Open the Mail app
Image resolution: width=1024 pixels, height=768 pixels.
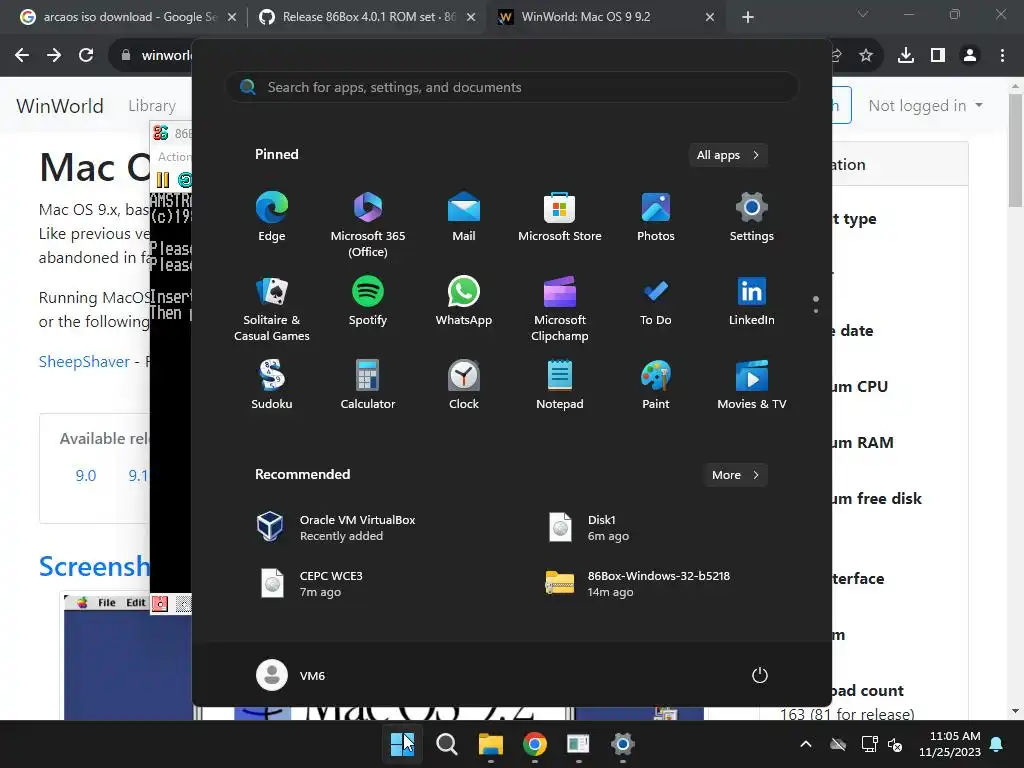coord(464,217)
